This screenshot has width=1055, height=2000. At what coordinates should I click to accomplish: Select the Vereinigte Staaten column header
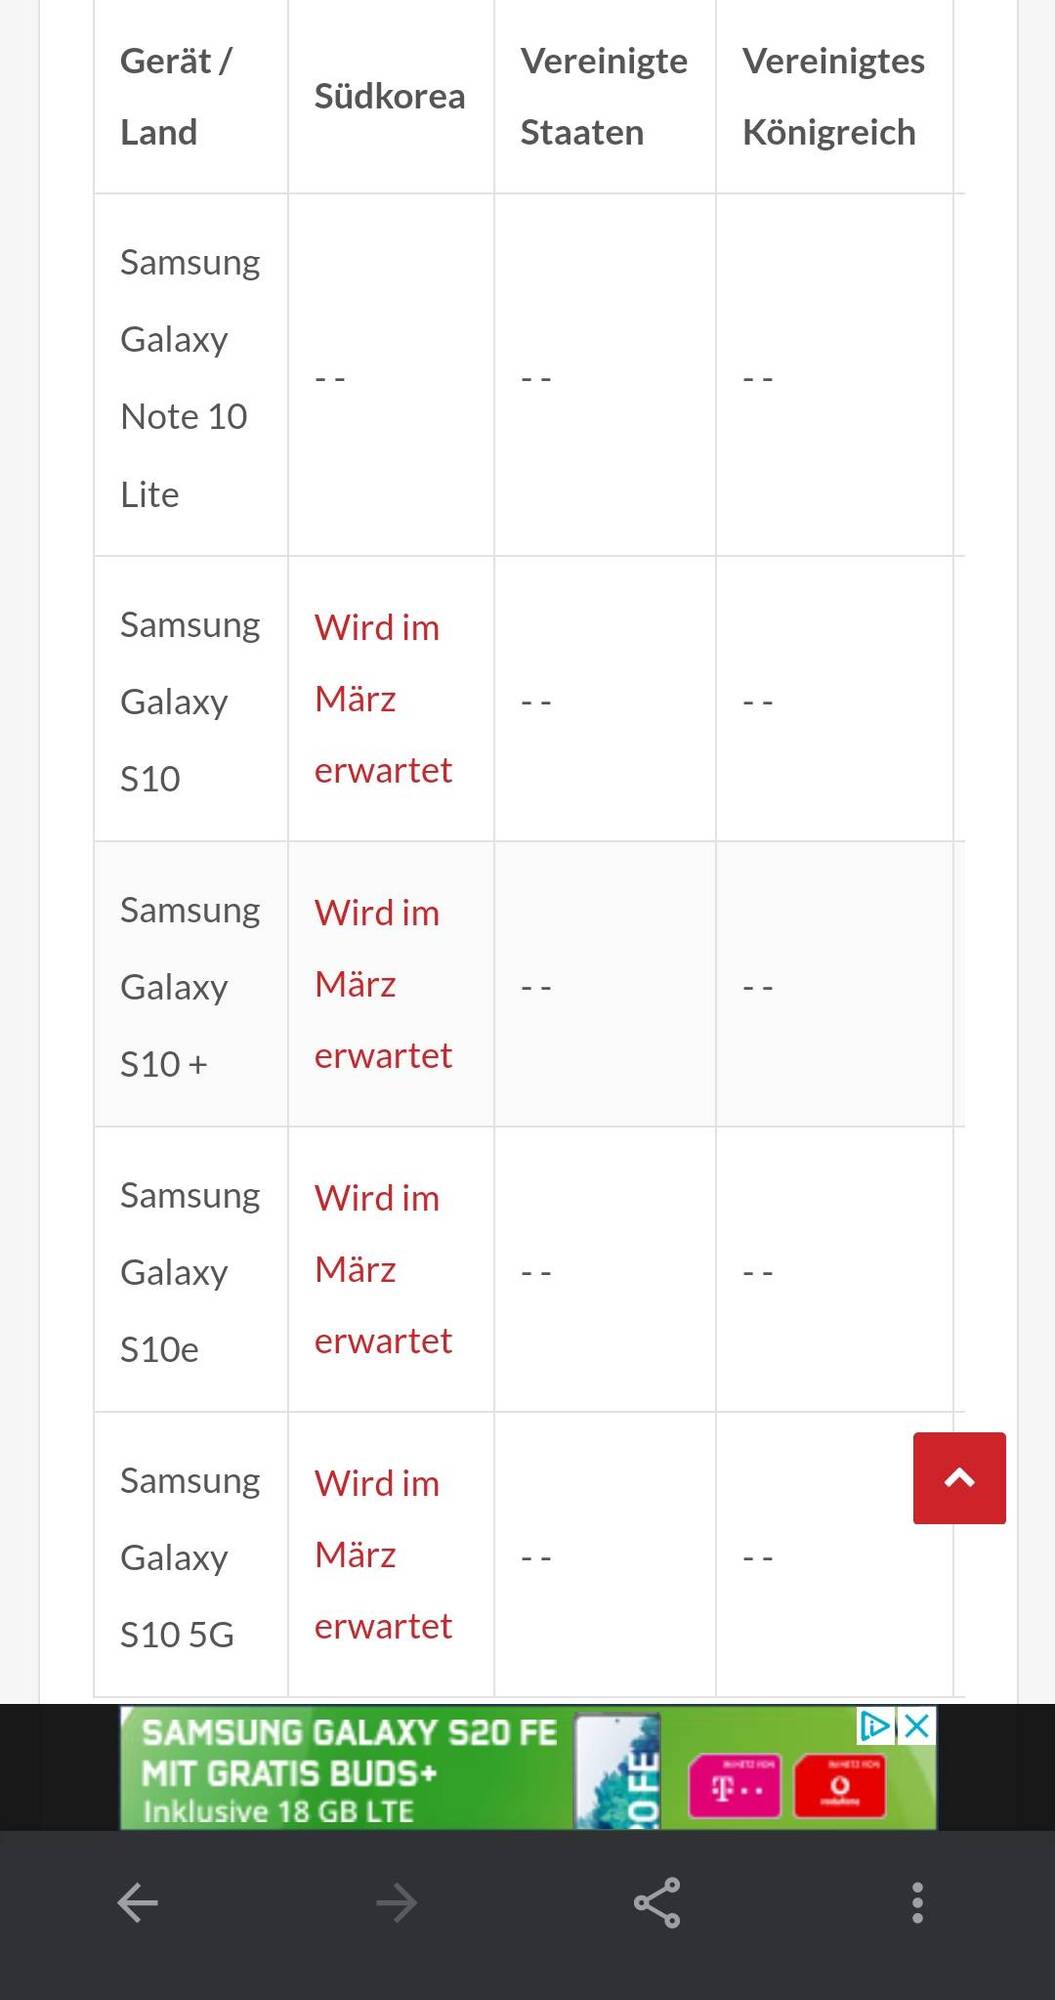(604, 96)
